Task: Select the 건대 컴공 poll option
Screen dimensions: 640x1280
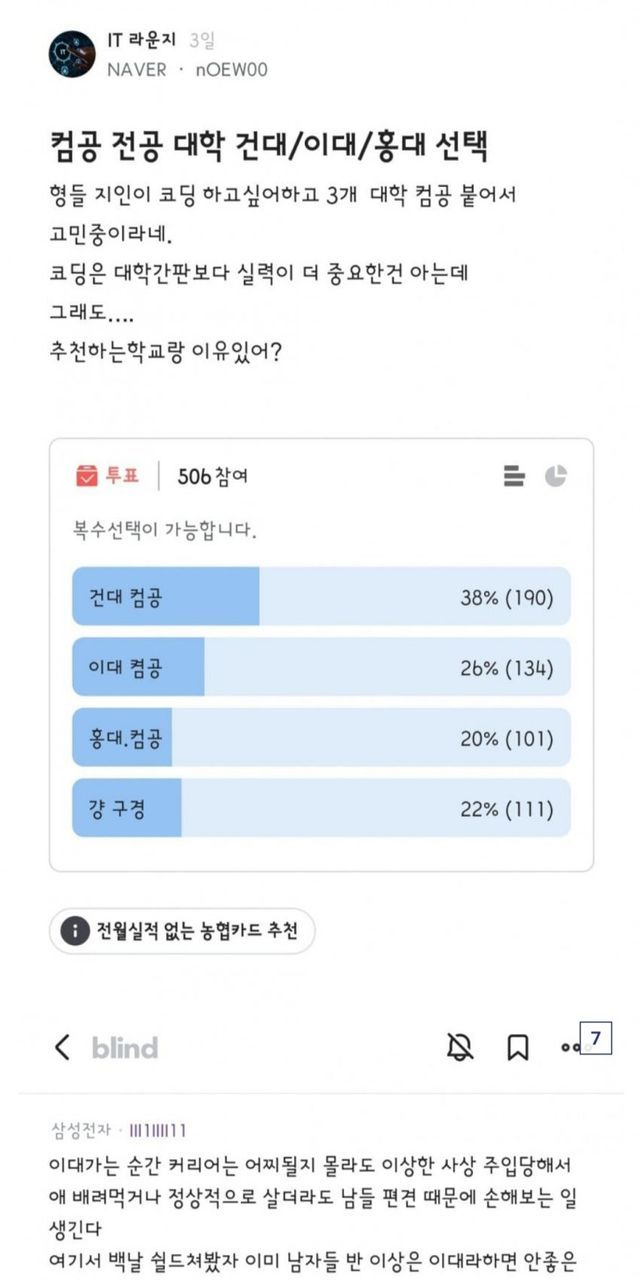Action: tap(321, 597)
